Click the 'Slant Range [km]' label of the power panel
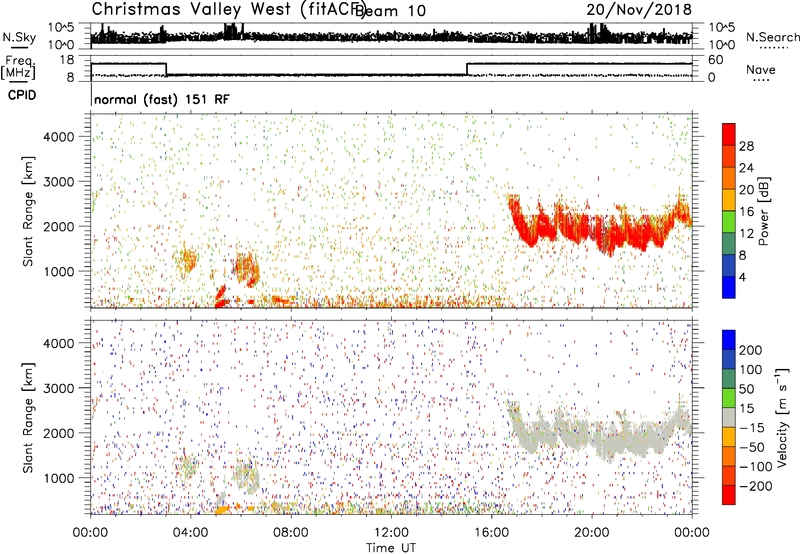Viewport: 800px width, 554px height. [28, 211]
